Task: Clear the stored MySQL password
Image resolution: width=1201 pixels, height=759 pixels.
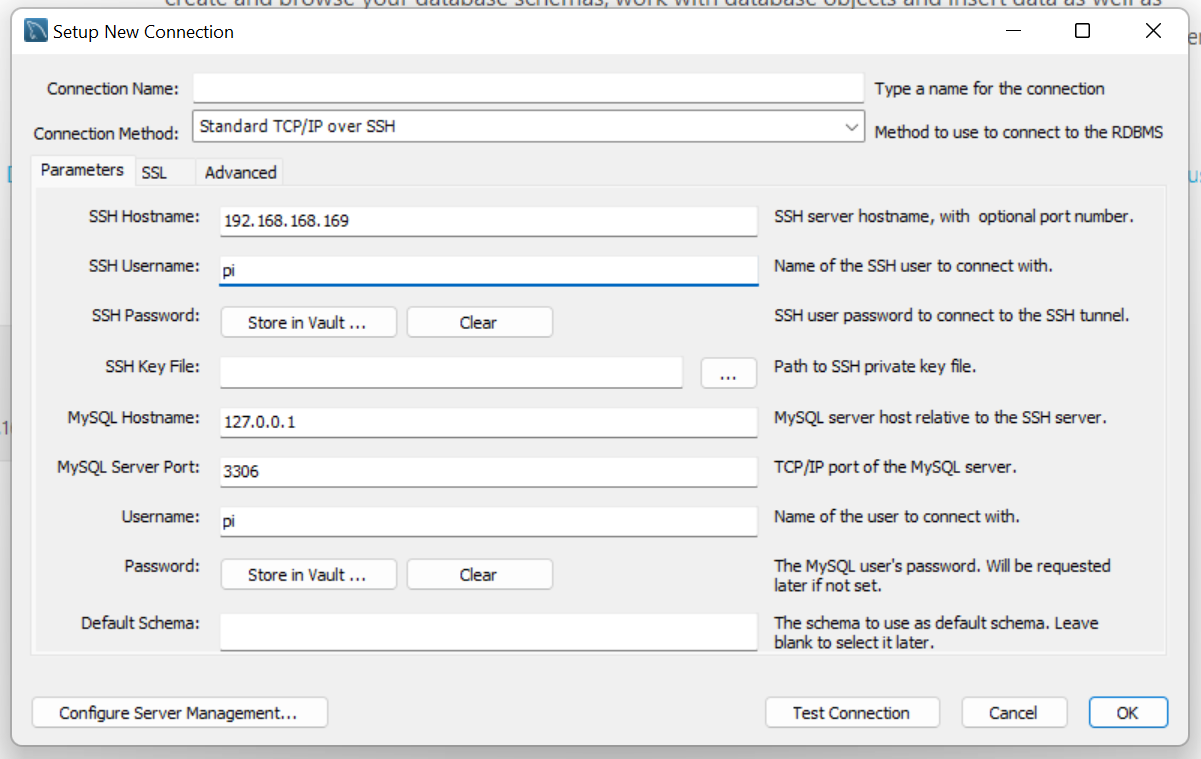Action: click(479, 574)
